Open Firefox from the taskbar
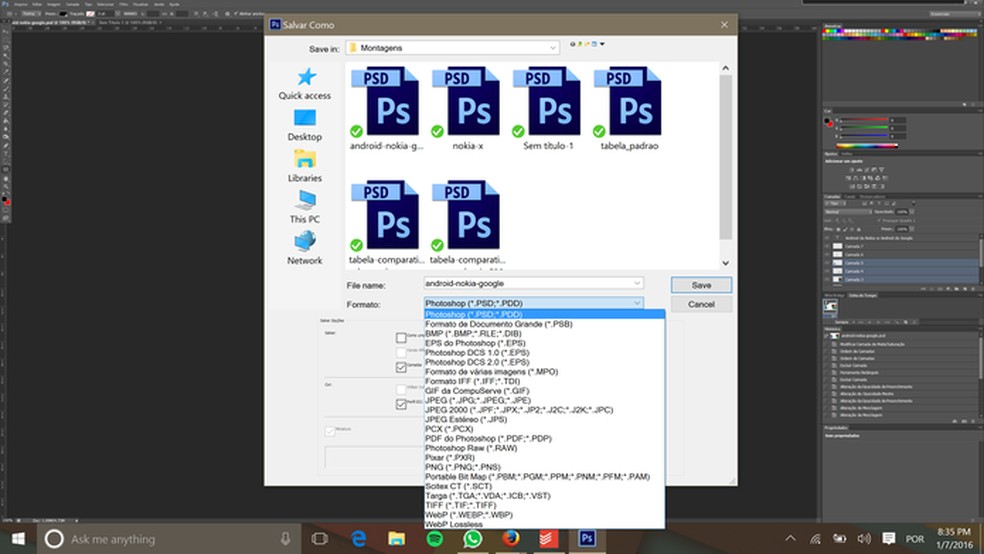Screen dimensions: 984x554 (x=511, y=539)
